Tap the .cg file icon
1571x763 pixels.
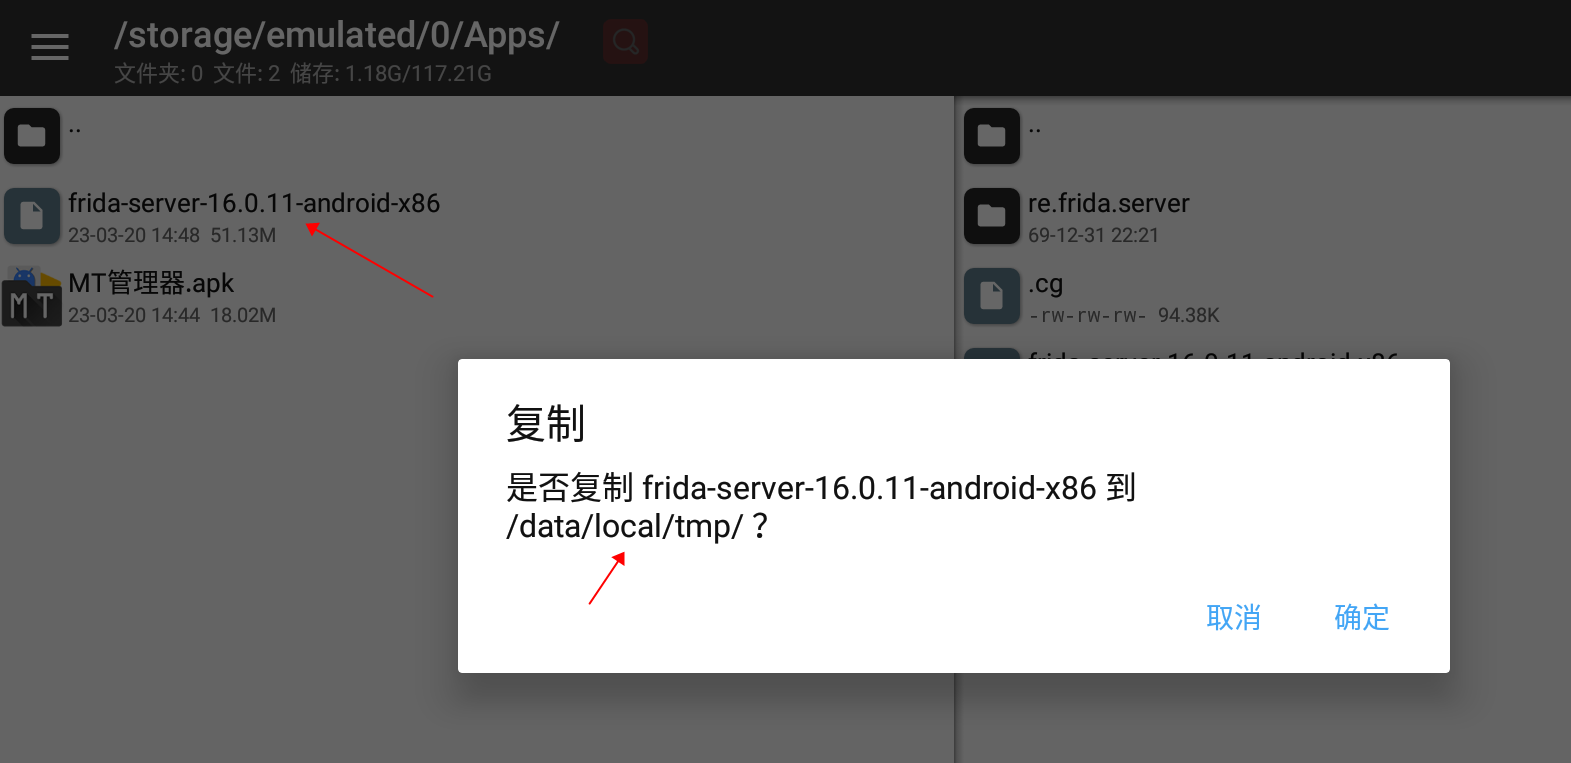point(992,296)
